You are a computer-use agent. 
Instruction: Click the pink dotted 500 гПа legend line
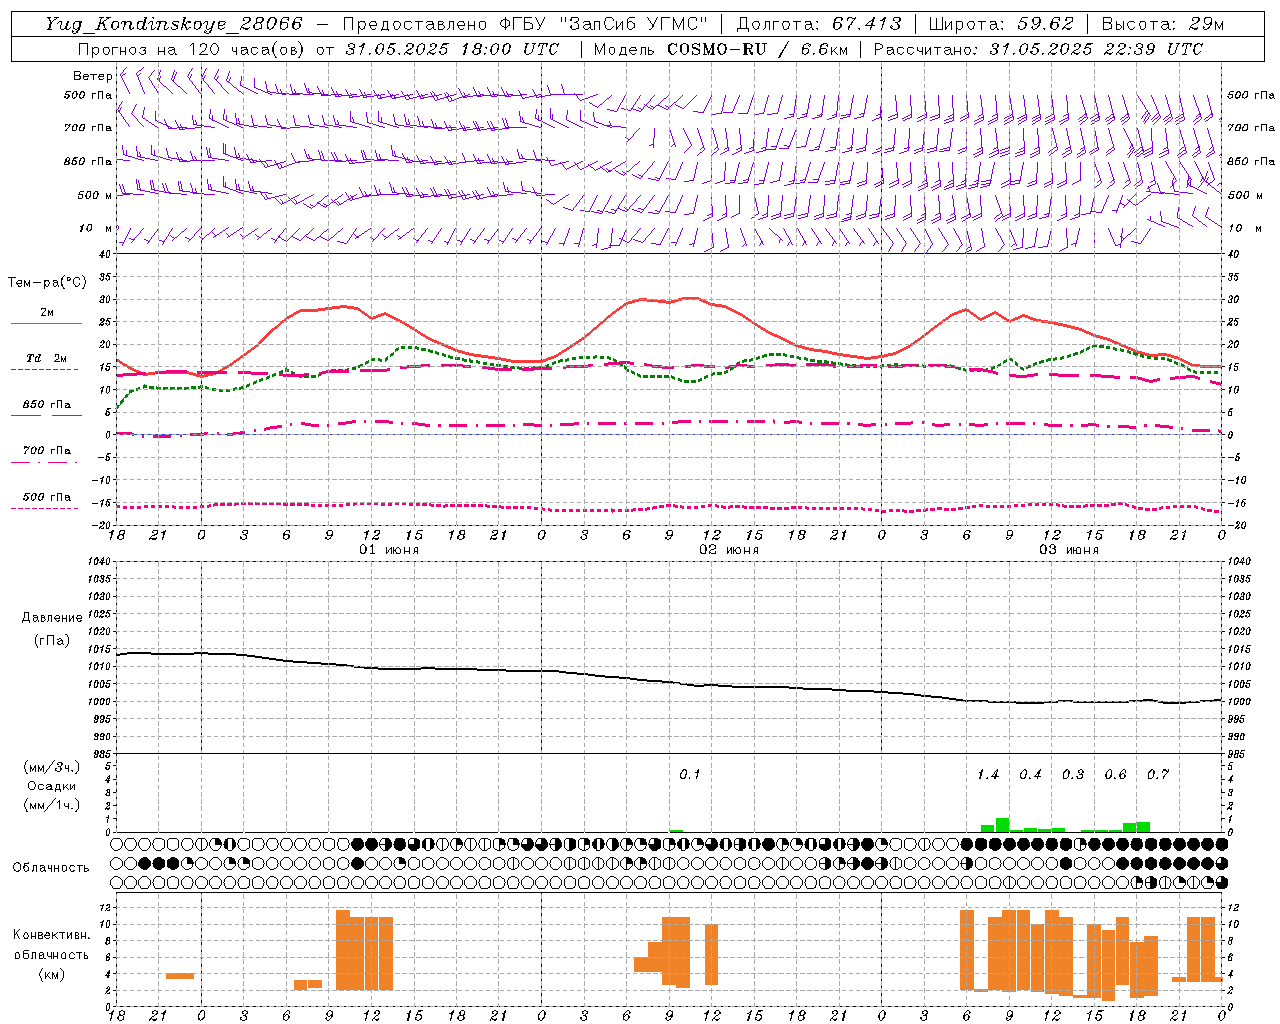(x=45, y=508)
